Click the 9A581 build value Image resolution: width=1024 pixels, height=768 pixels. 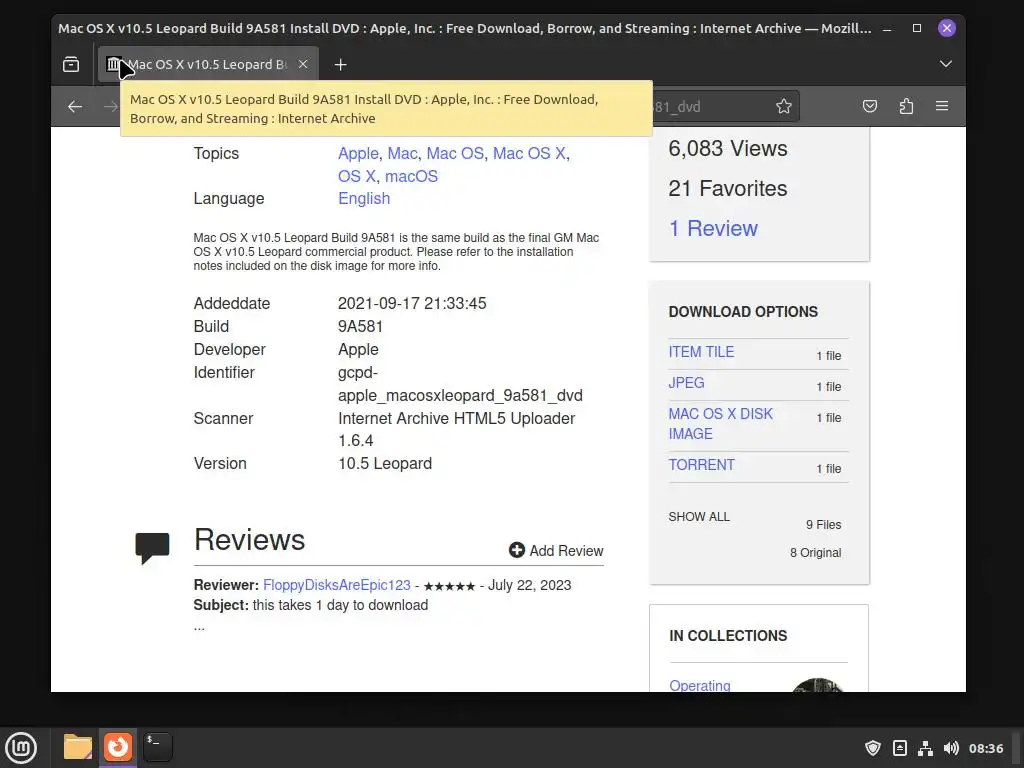360,327
